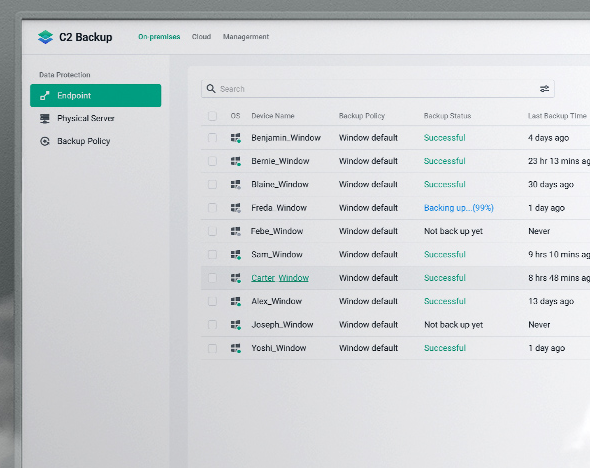Check the box for Carter_Window
590x468 pixels.
212,278
